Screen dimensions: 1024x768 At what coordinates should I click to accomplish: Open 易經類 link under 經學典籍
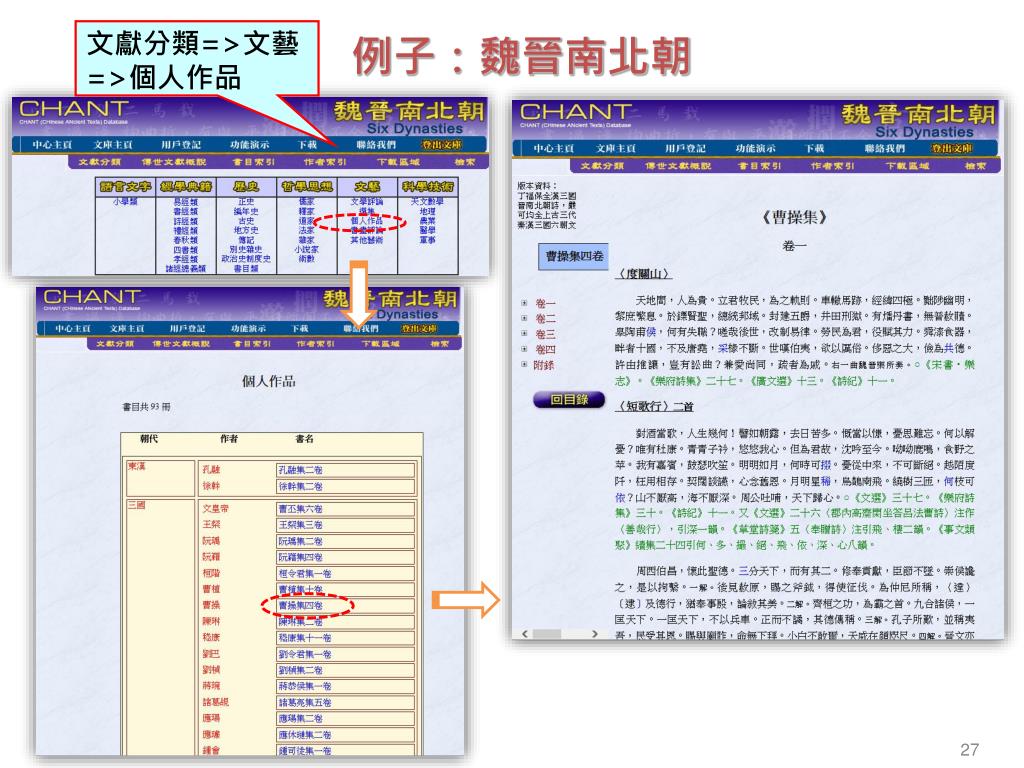[185, 202]
